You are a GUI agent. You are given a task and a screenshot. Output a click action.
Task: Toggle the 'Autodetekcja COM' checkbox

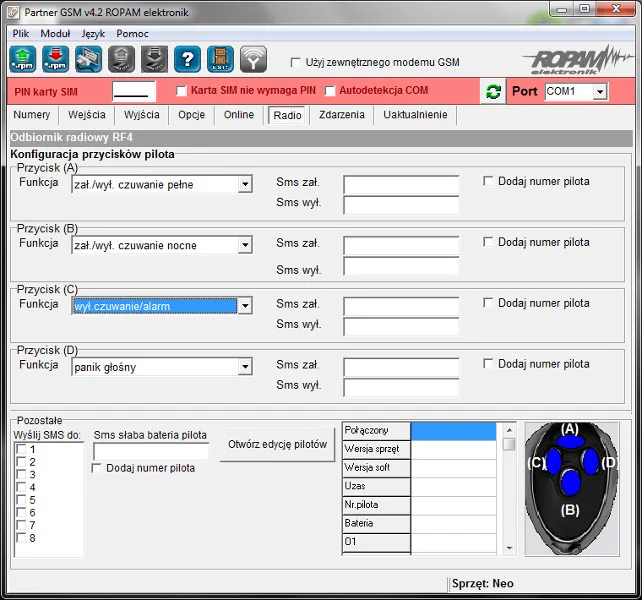click(330, 91)
